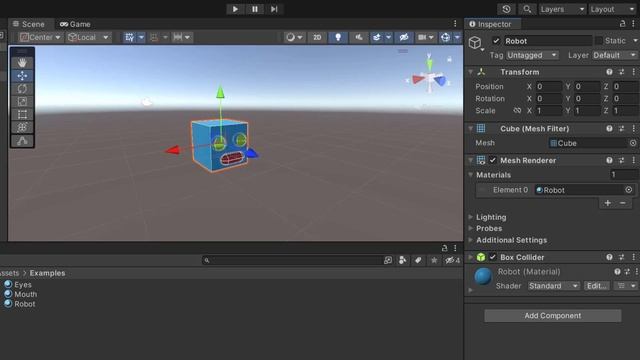Image resolution: width=640 pixels, height=360 pixels.
Task: Pause the game with the pause button
Action: pyautogui.click(x=255, y=9)
